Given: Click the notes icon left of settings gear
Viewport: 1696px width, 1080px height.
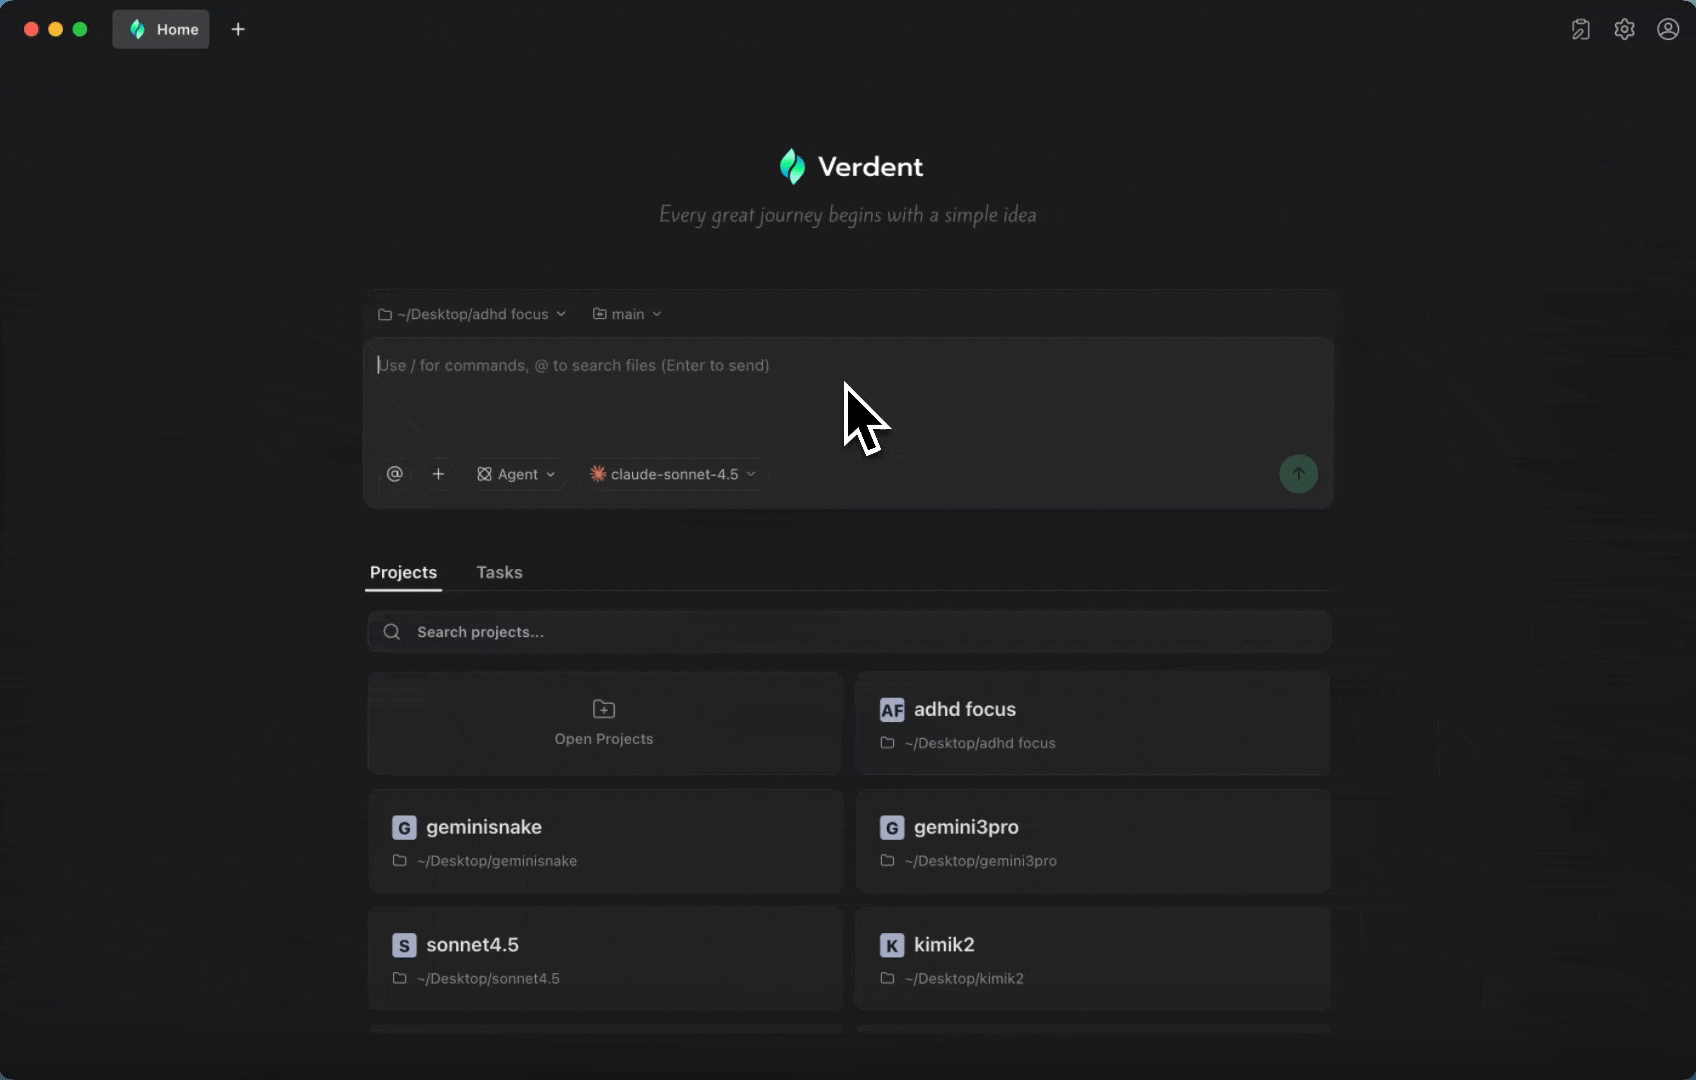Looking at the screenshot, I should pos(1580,30).
